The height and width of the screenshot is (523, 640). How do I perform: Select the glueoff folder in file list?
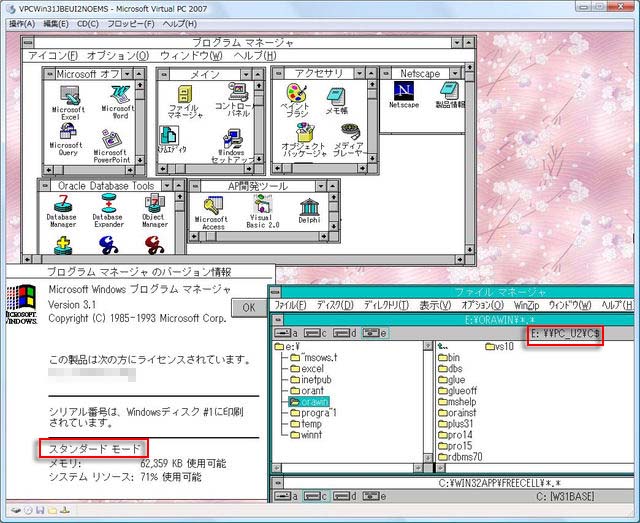(x=458, y=391)
